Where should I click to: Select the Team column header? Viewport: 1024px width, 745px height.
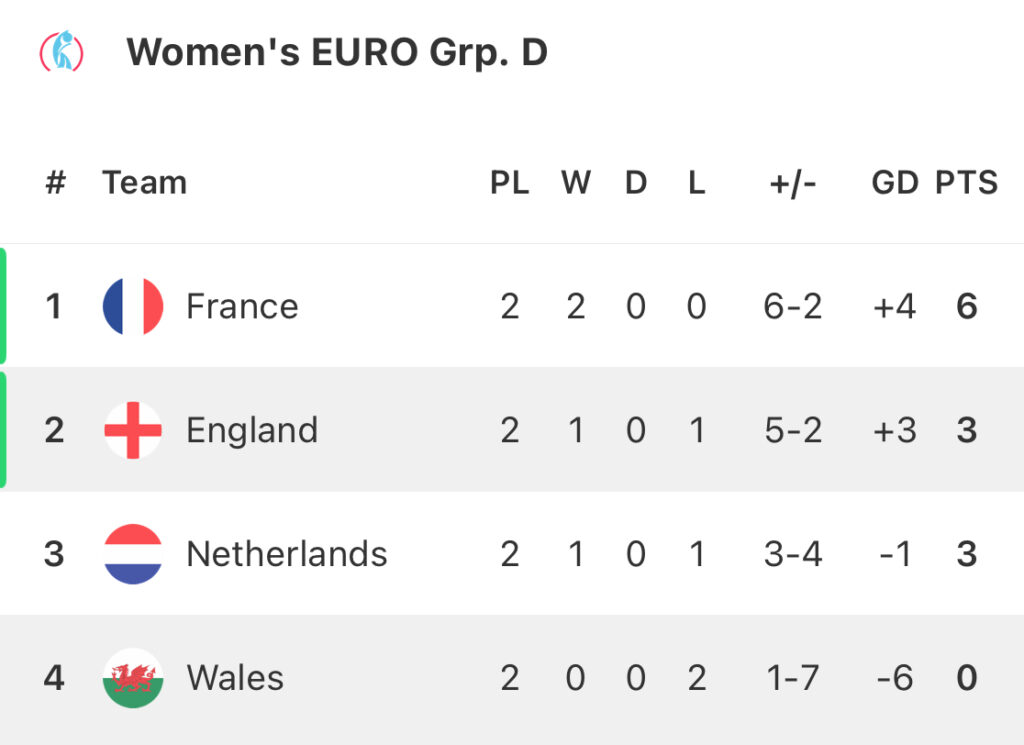(x=144, y=182)
